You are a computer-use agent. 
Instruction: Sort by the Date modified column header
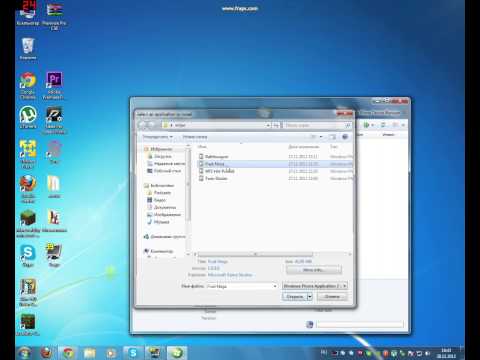[304, 147]
